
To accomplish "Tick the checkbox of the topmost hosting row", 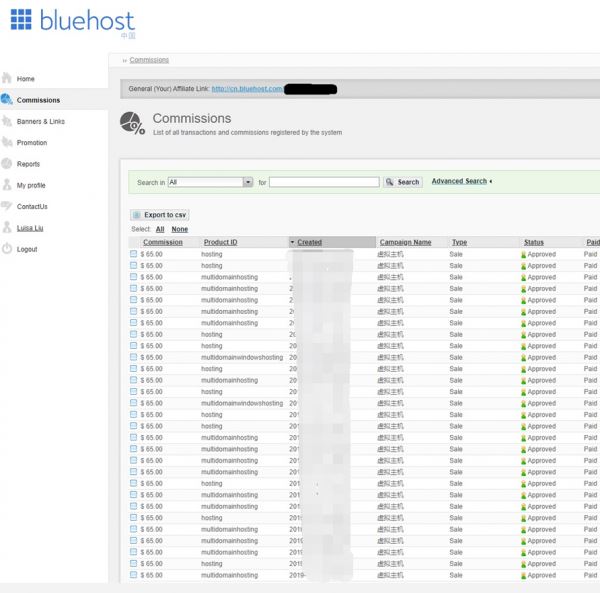I will tap(133, 254).
